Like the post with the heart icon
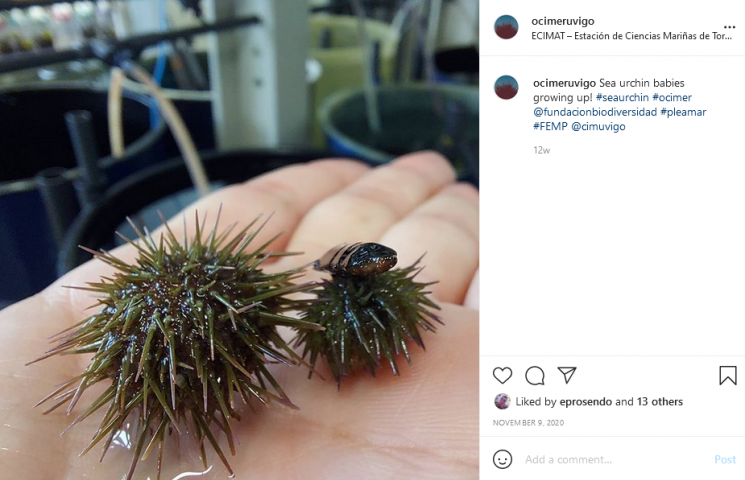Screen dimensions: 745x480 (x=502, y=375)
